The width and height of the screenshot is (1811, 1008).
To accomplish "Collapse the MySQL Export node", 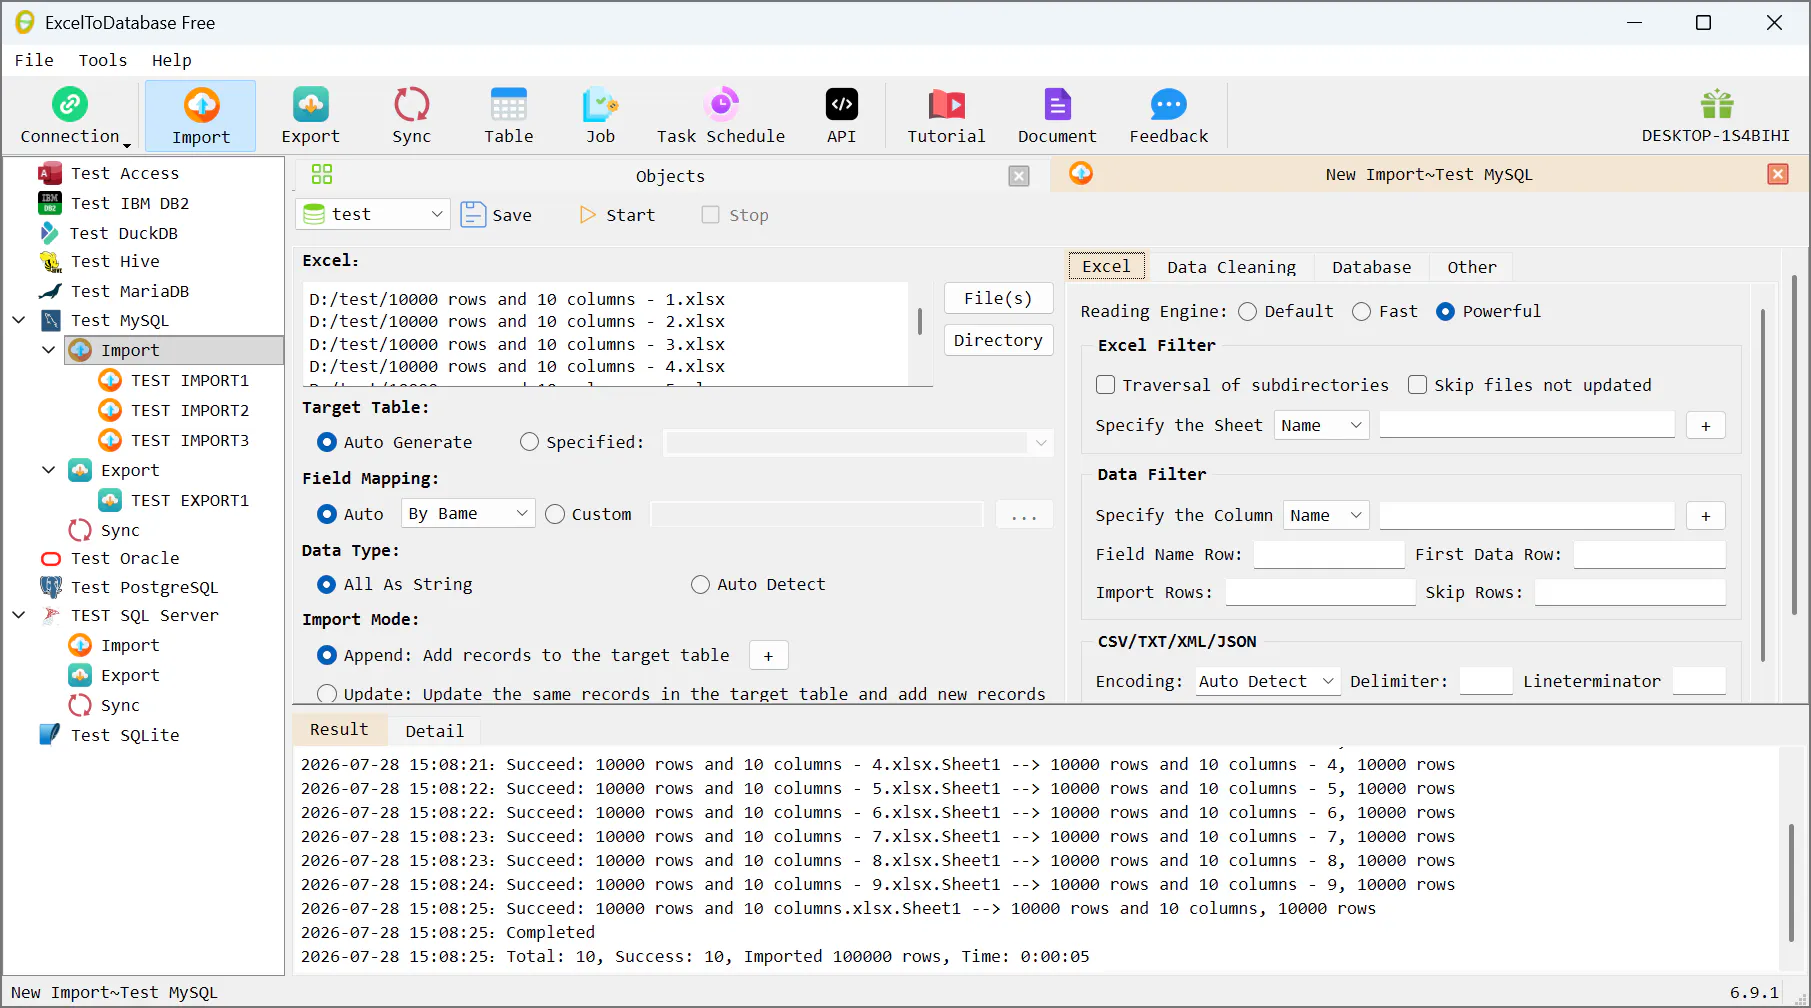I will click(49, 470).
